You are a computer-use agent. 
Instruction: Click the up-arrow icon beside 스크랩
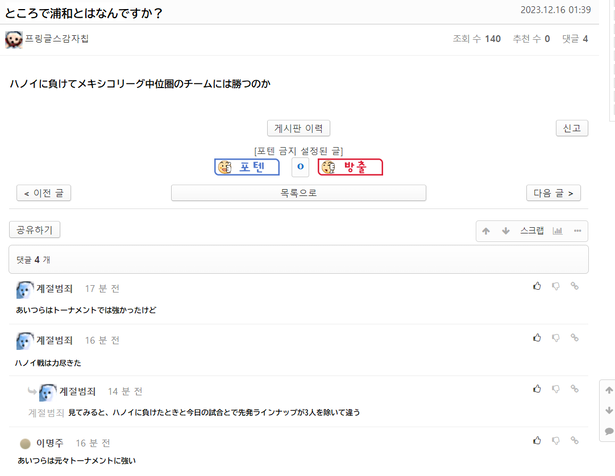(486, 231)
